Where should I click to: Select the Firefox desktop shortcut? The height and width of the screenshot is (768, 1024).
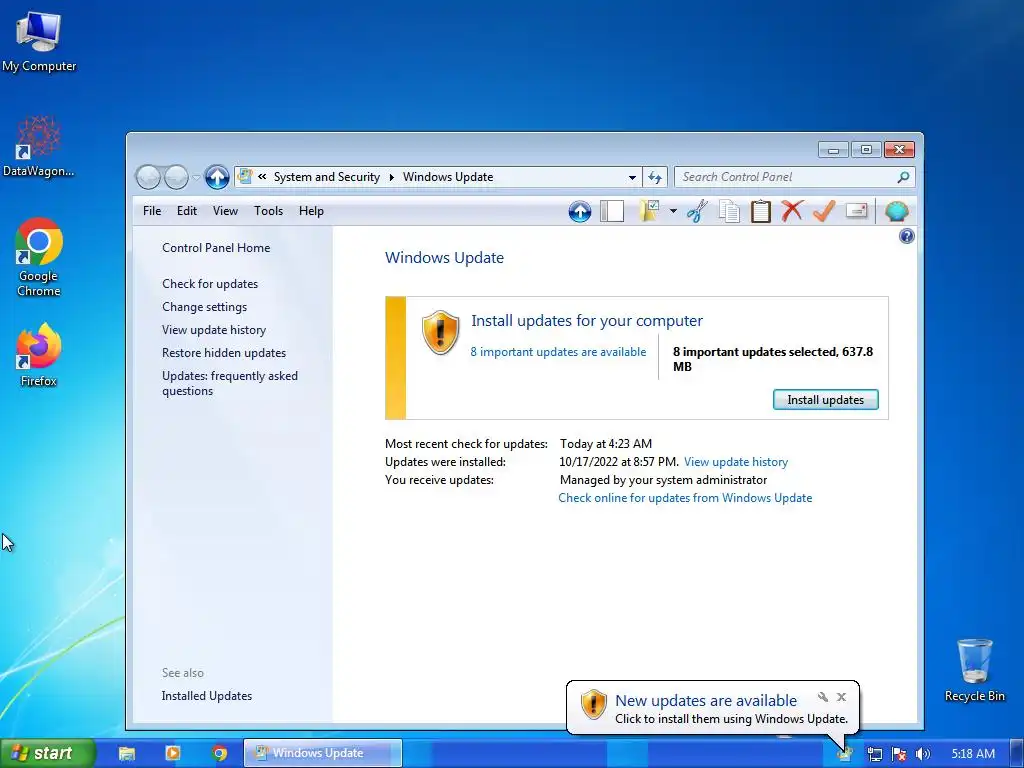pyautogui.click(x=39, y=355)
